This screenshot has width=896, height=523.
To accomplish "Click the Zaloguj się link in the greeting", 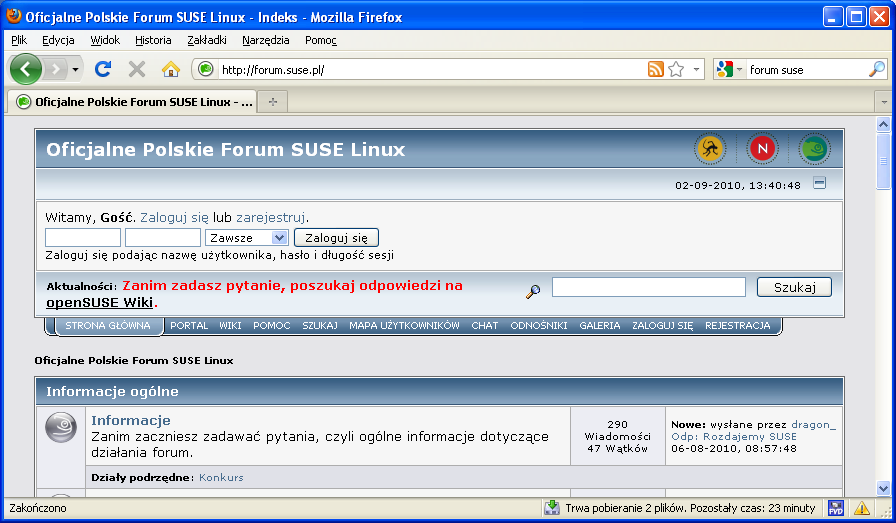I will 174,218.
